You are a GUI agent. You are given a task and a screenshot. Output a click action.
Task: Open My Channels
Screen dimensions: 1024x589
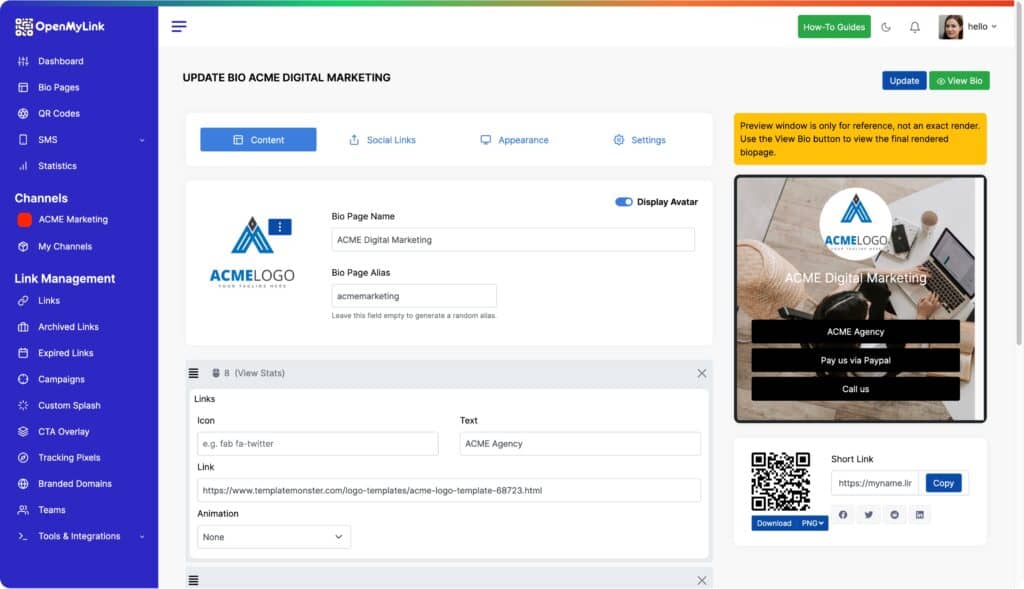65,246
